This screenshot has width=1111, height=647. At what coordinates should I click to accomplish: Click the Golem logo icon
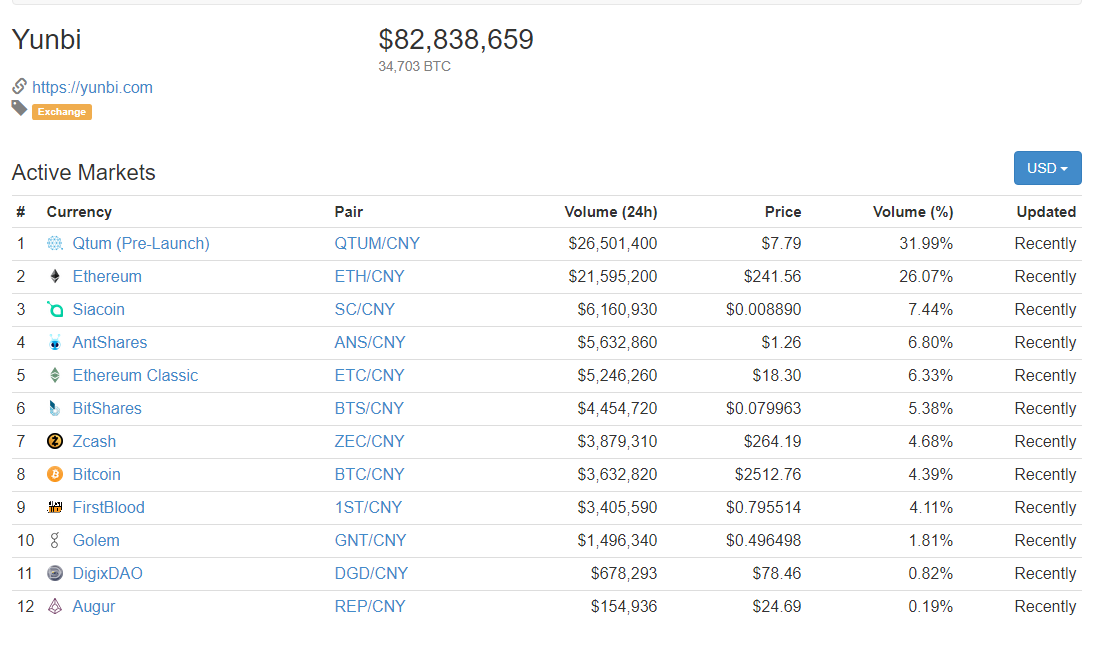click(x=55, y=540)
